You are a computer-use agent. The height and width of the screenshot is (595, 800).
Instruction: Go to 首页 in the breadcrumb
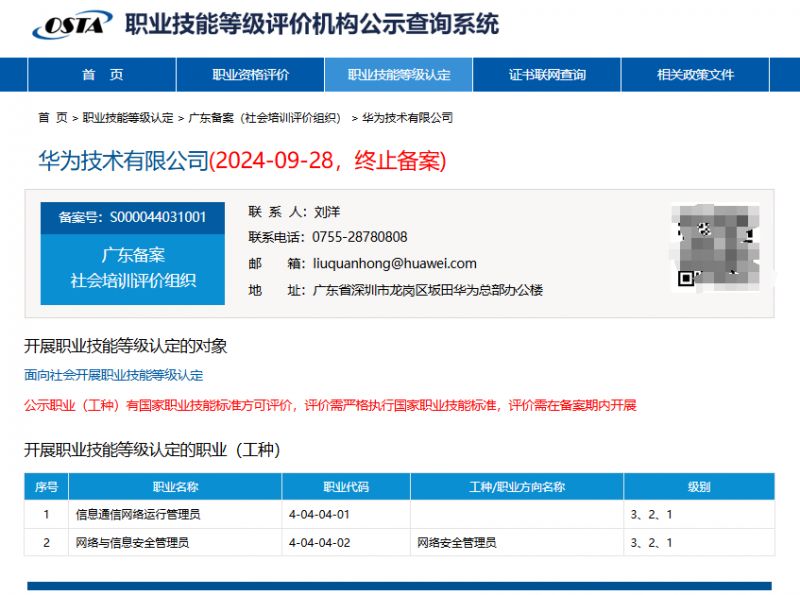point(53,118)
